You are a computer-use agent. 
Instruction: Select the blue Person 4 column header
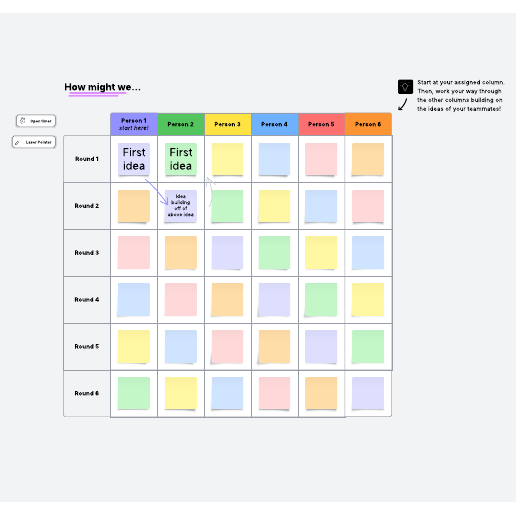tap(275, 124)
